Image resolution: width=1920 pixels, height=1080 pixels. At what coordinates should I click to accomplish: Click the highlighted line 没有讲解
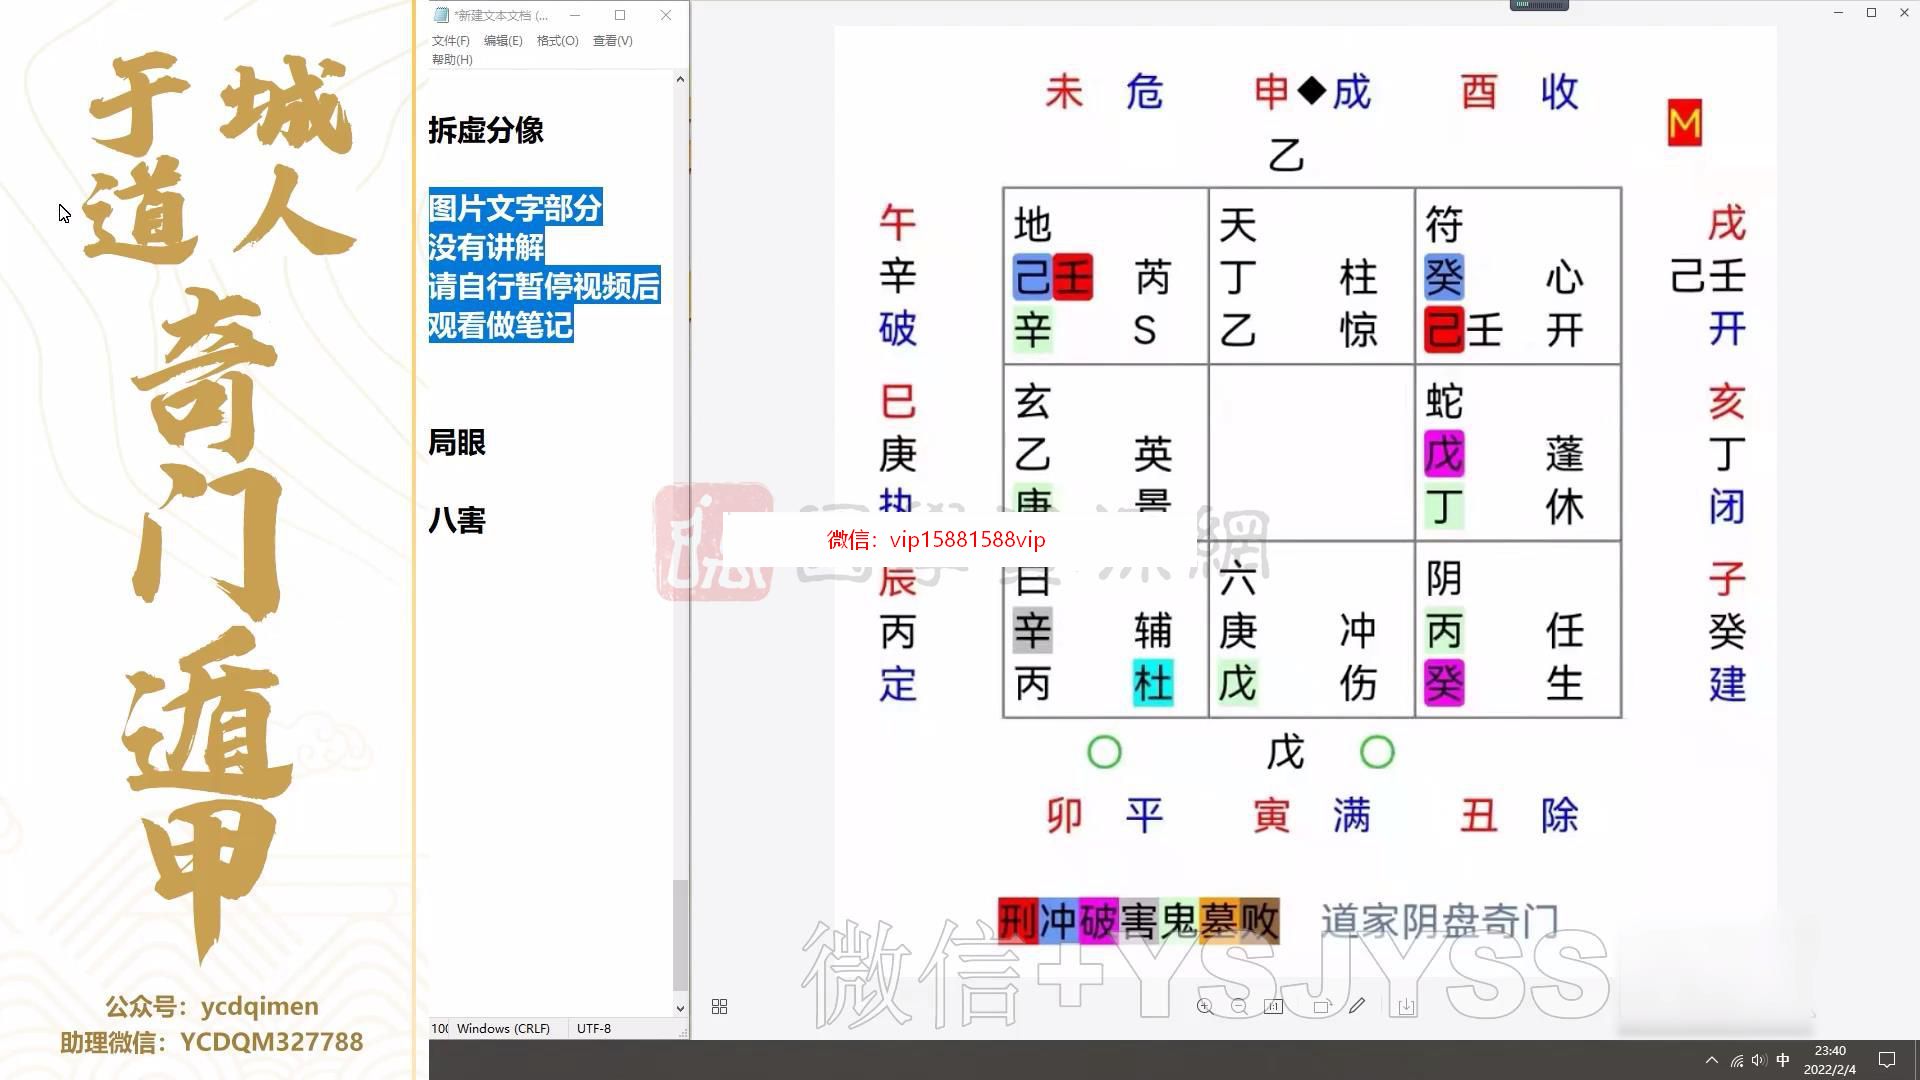(486, 247)
